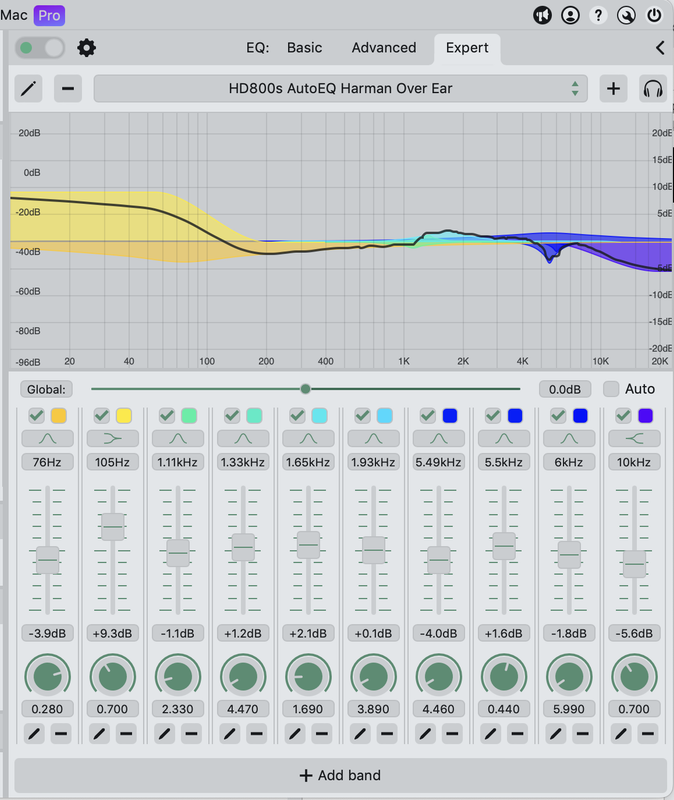Open filter type selector for 1.65kHz band

[x=308, y=438]
